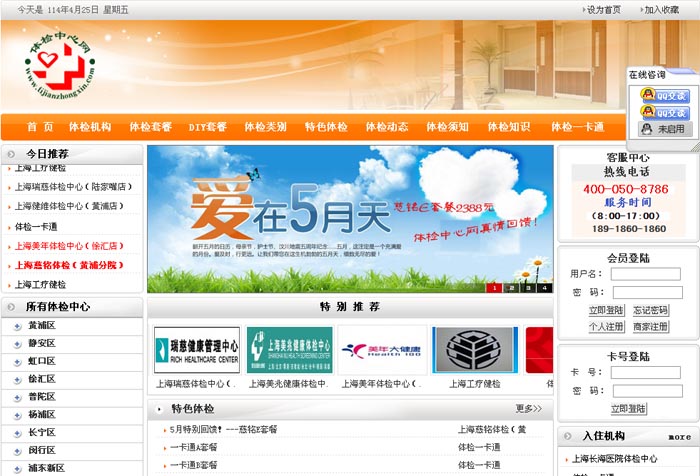
Task: Click 上海美年体检中心 caption under logos
Action: [382, 384]
